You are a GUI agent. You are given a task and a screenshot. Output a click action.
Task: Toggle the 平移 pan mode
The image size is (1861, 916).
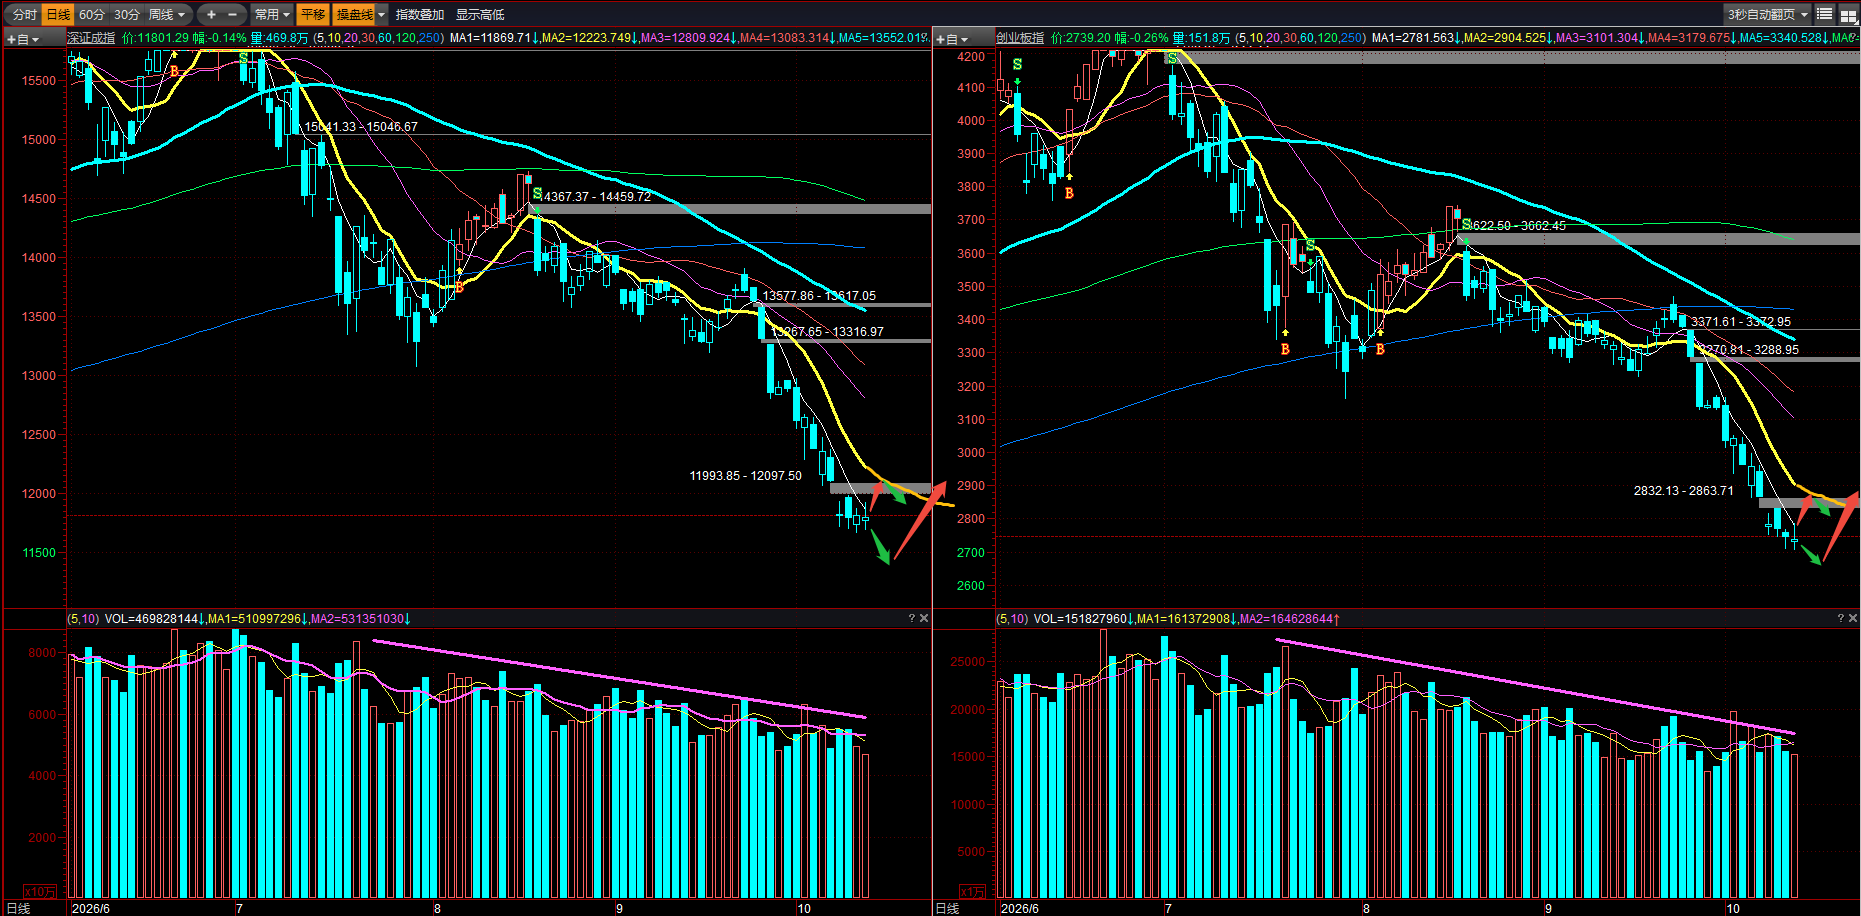click(x=313, y=14)
